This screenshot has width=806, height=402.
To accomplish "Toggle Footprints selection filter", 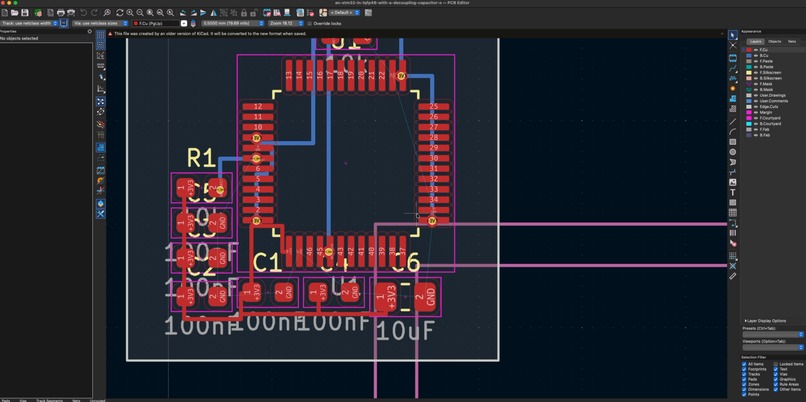I will point(744,369).
